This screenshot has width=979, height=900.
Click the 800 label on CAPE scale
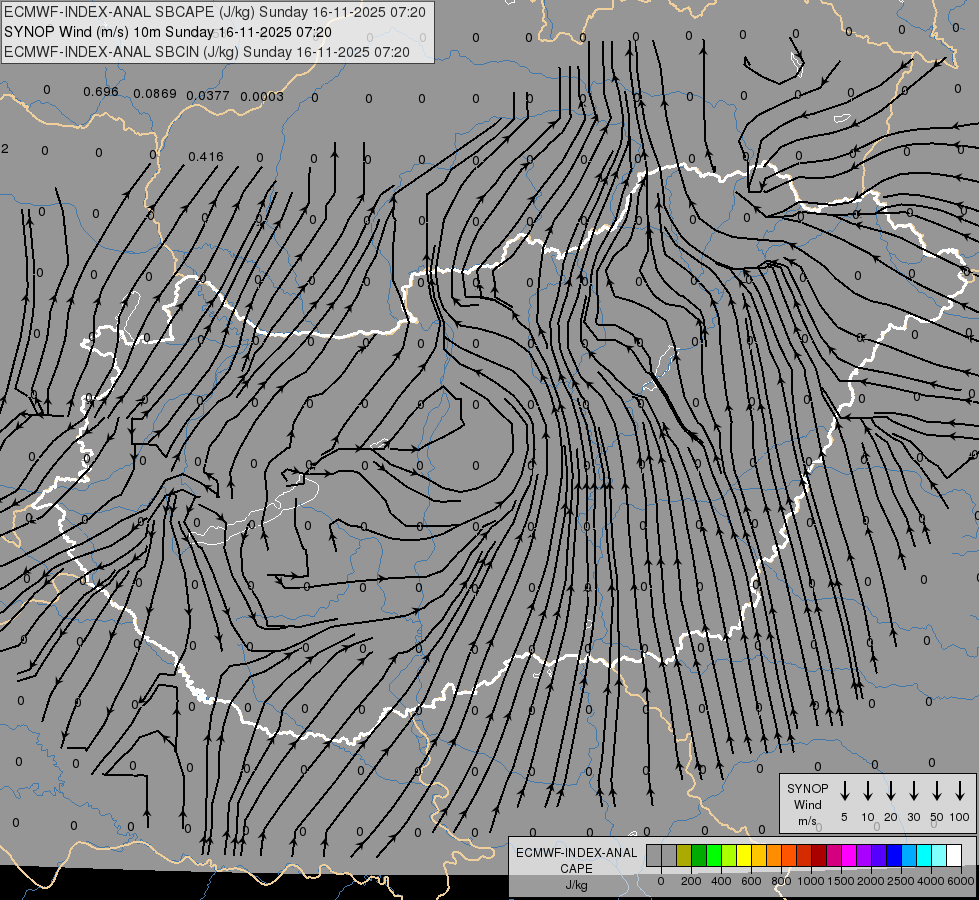[x=781, y=881]
